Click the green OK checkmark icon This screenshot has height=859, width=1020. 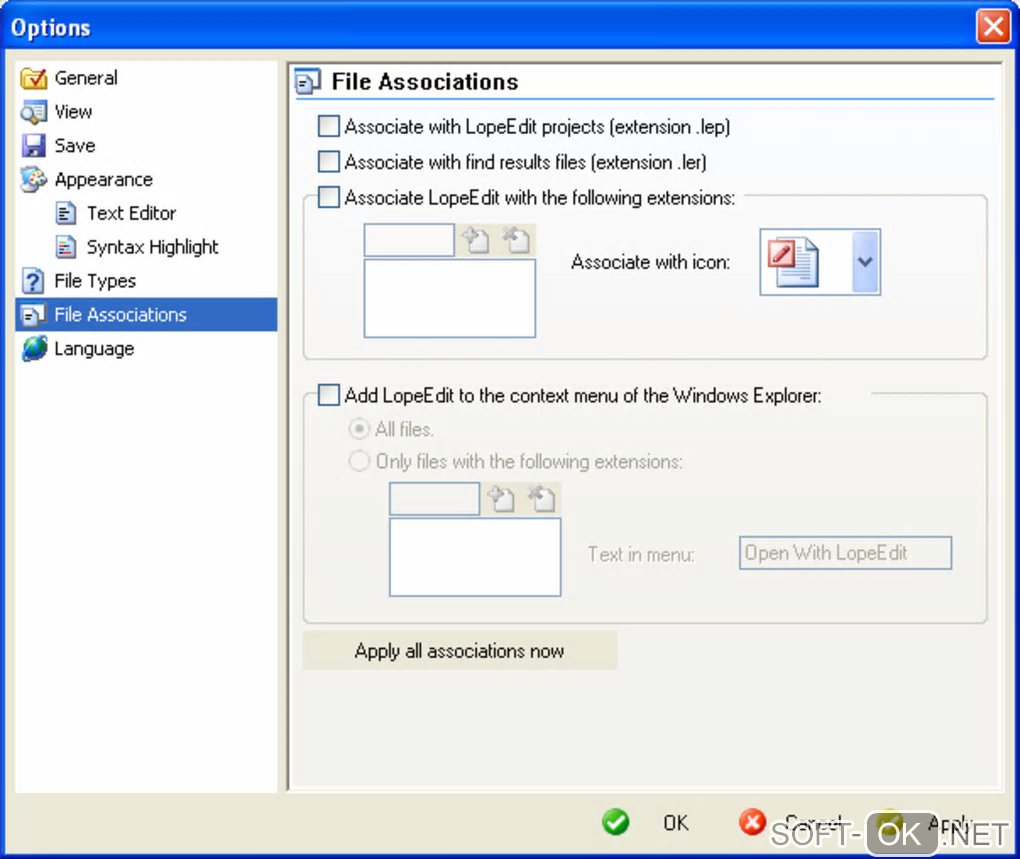(x=615, y=823)
